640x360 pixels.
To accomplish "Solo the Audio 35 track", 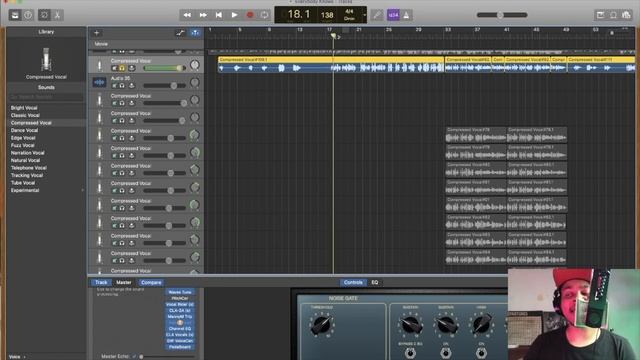I will 122,86.
